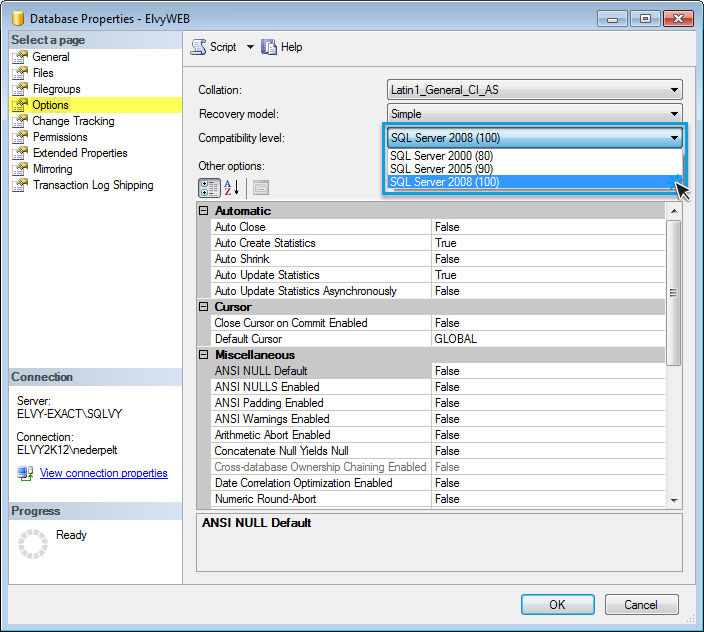
Task: Minimize the Database Properties window
Action: 612,18
